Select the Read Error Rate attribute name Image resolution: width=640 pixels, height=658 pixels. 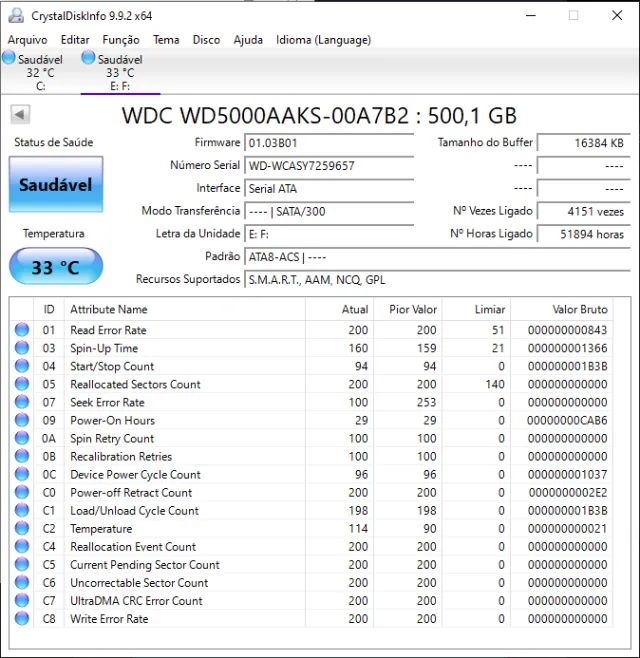pos(108,330)
